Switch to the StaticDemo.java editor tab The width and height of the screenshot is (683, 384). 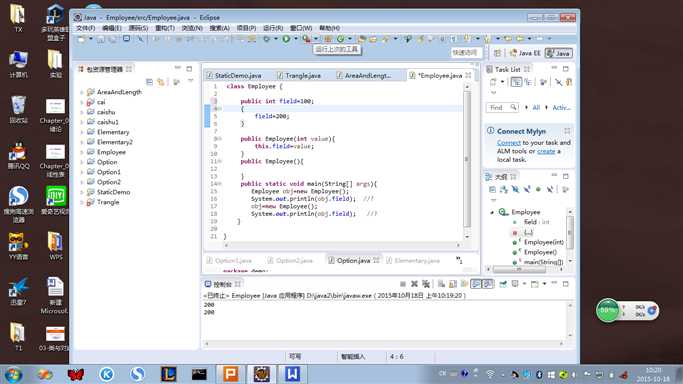(x=234, y=75)
